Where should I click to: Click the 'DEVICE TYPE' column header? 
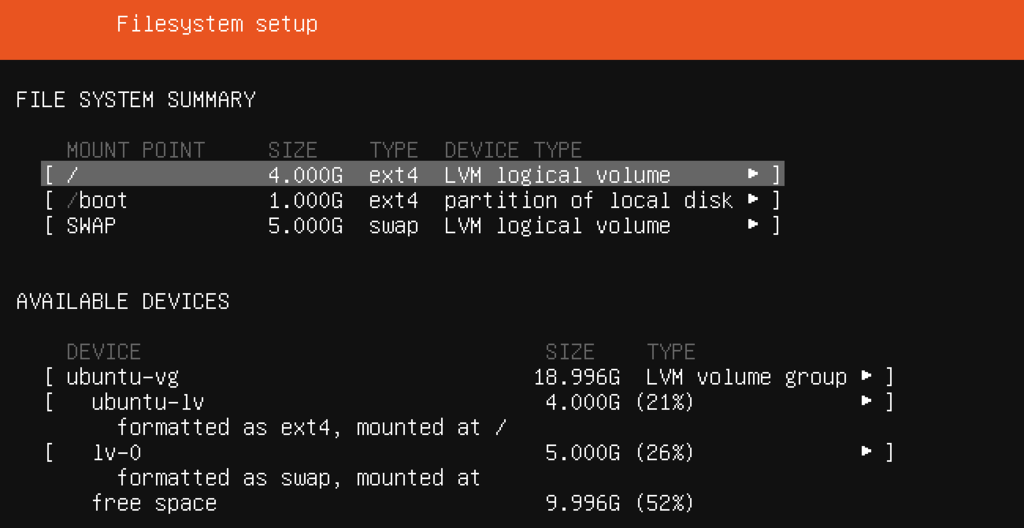(513, 150)
